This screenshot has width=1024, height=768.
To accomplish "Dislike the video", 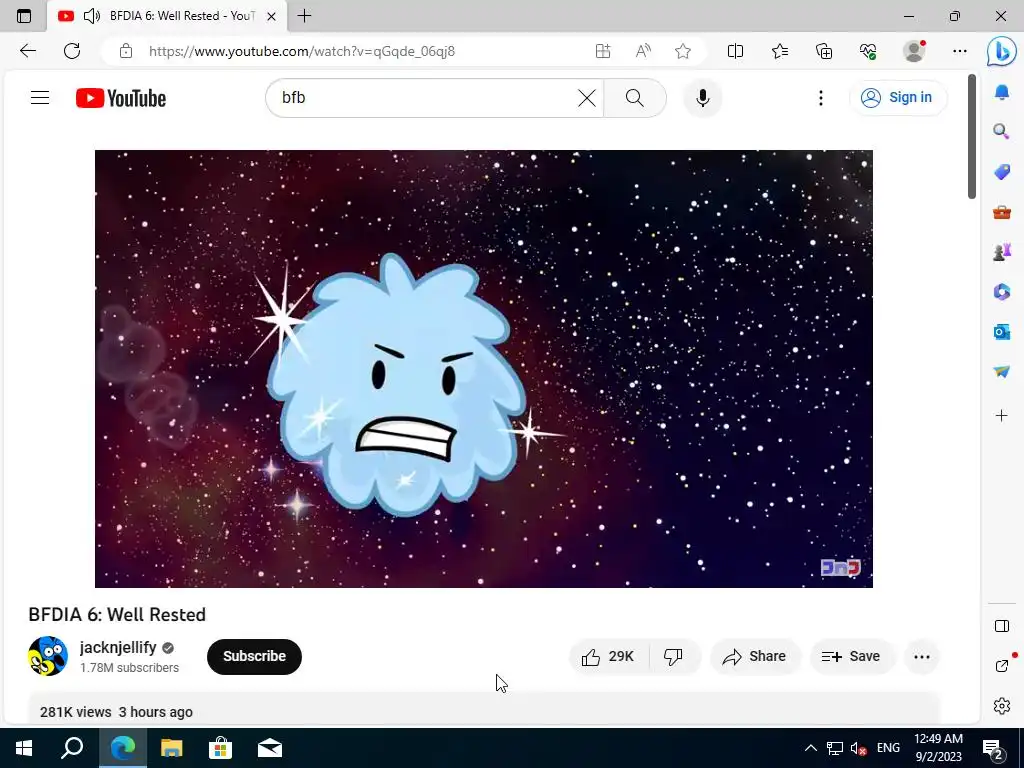I will point(673,656).
